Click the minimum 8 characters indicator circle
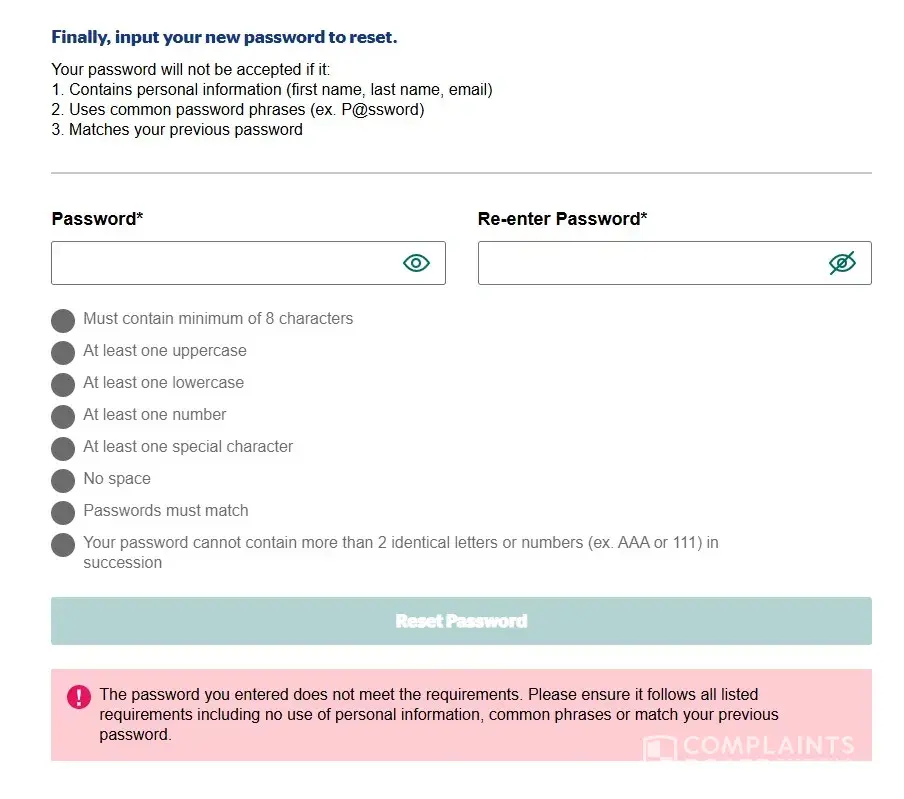The height and width of the screenshot is (799, 904). click(x=63, y=321)
